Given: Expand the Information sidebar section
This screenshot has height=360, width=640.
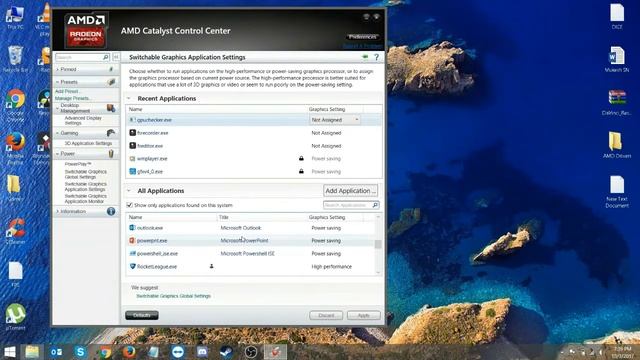Looking at the screenshot, I should pos(57,211).
